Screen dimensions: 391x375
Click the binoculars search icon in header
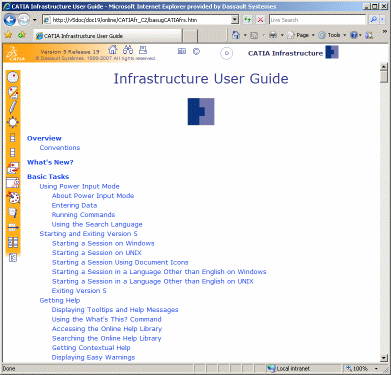(128, 50)
